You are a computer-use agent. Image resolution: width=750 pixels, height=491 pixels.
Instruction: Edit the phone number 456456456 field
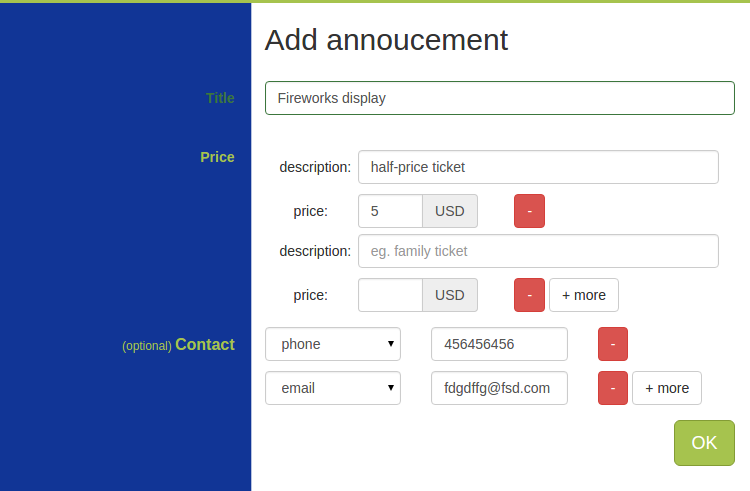click(499, 344)
